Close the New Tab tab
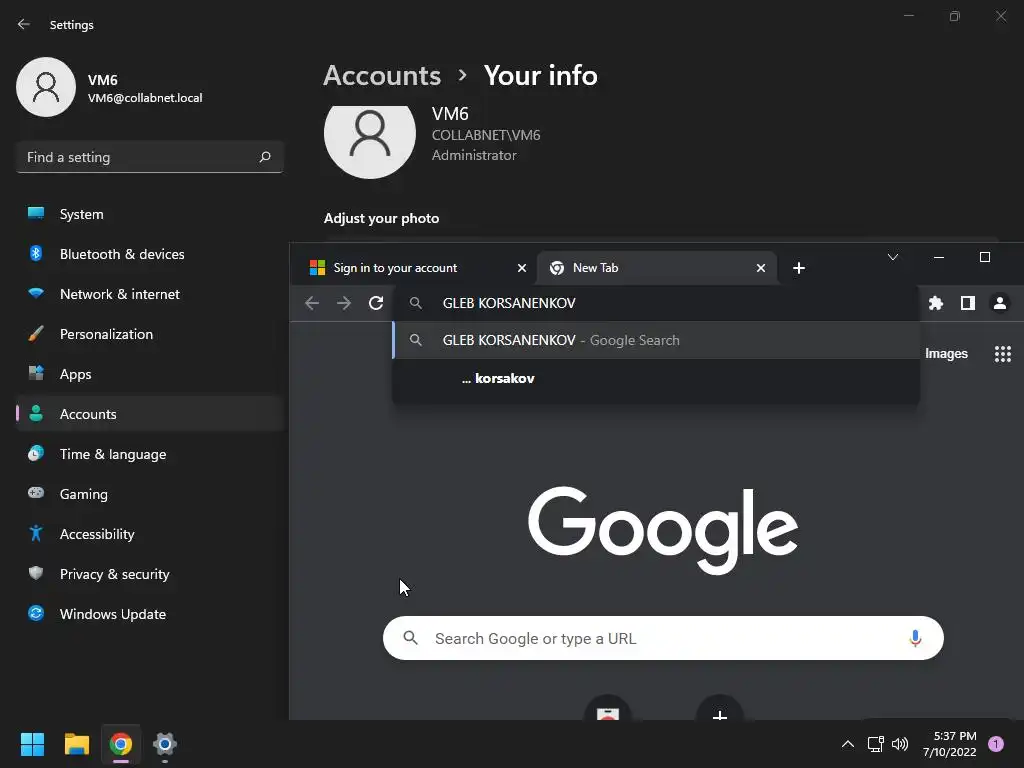1024x768 pixels. 761,268
